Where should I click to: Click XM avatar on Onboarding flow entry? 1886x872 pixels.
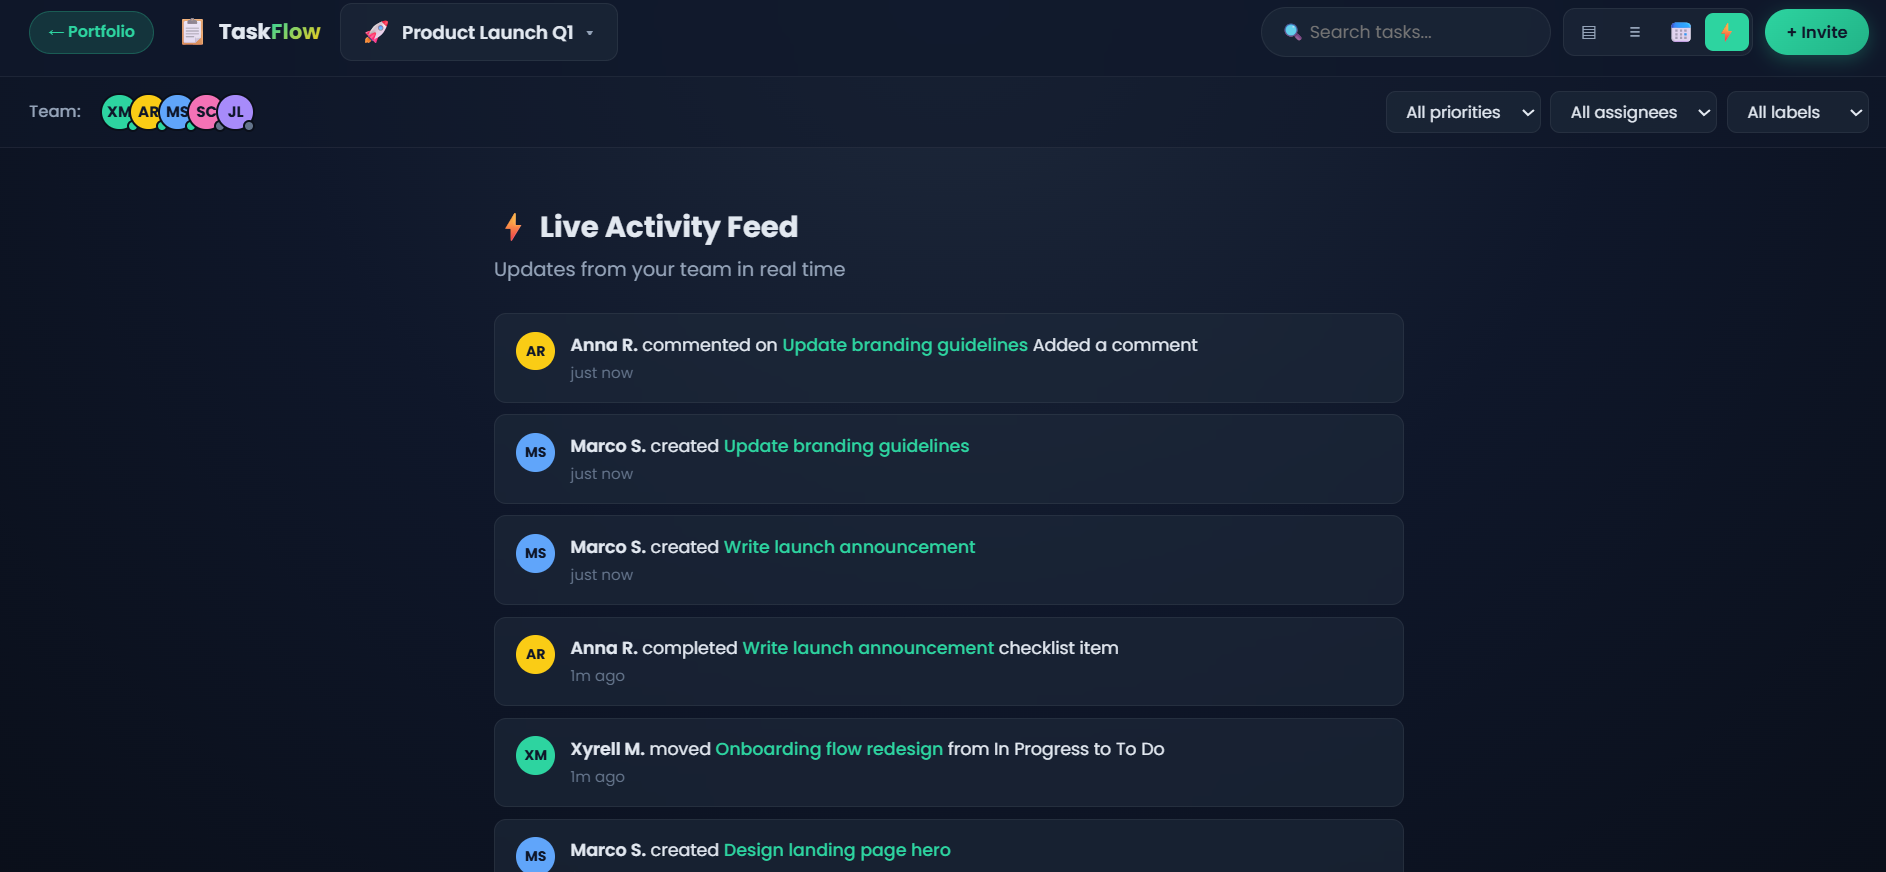(535, 755)
